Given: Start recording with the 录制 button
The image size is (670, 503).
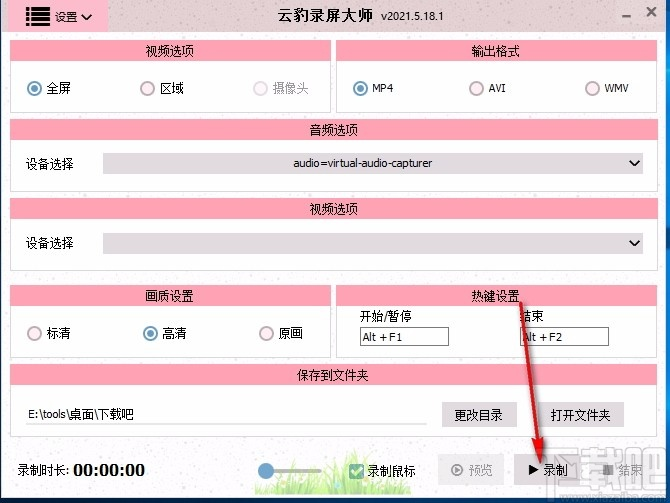Looking at the screenshot, I should [x=547, y=470].
